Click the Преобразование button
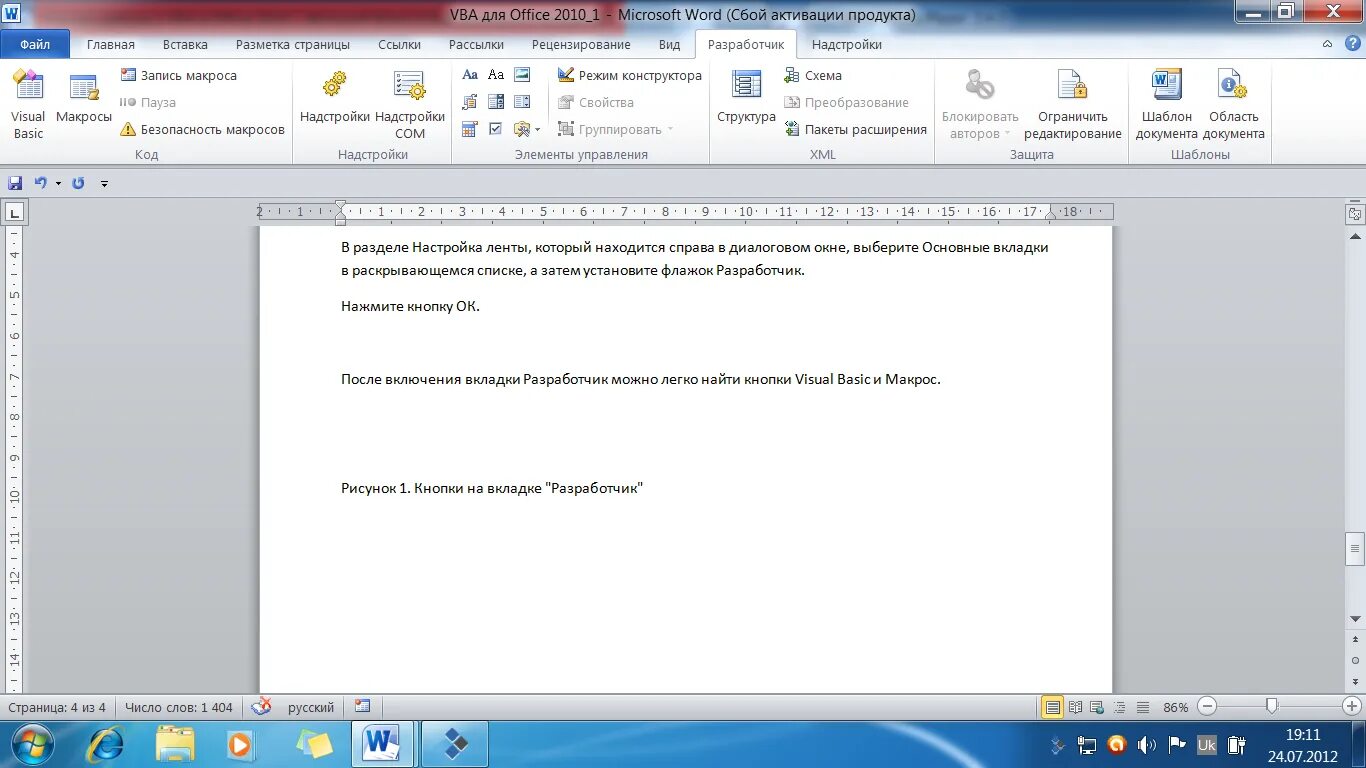The width and height of the screenshot is (1366, 768). click(846, 102)
